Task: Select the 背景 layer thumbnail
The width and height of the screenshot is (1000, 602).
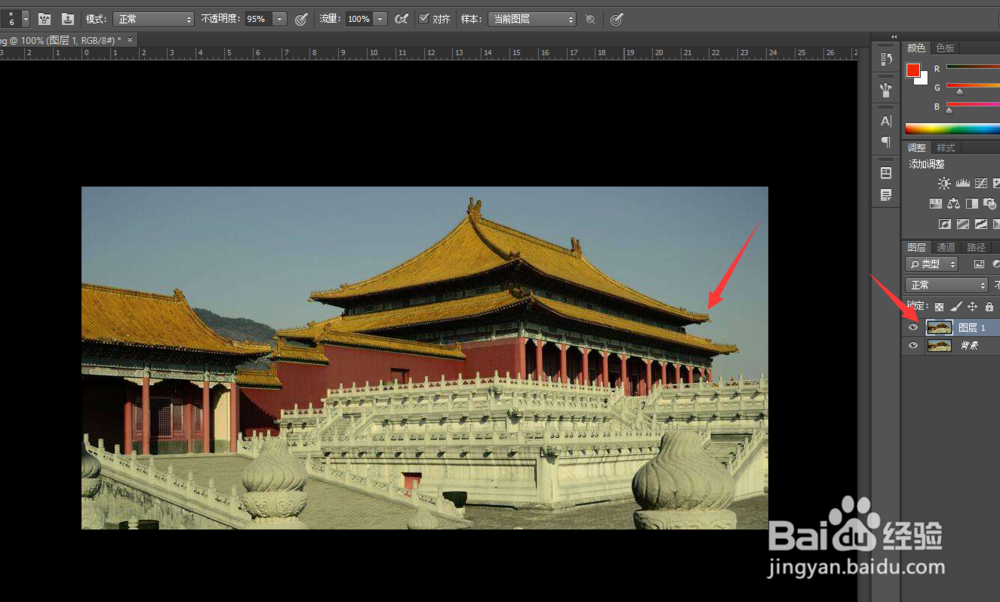Action: (x=939, y=345)
